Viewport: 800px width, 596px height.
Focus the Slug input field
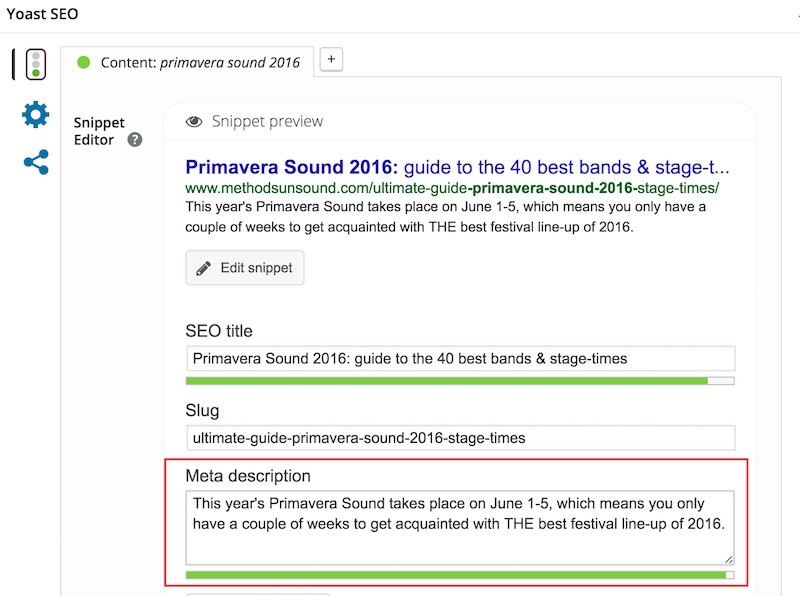(x=461, y=438)
